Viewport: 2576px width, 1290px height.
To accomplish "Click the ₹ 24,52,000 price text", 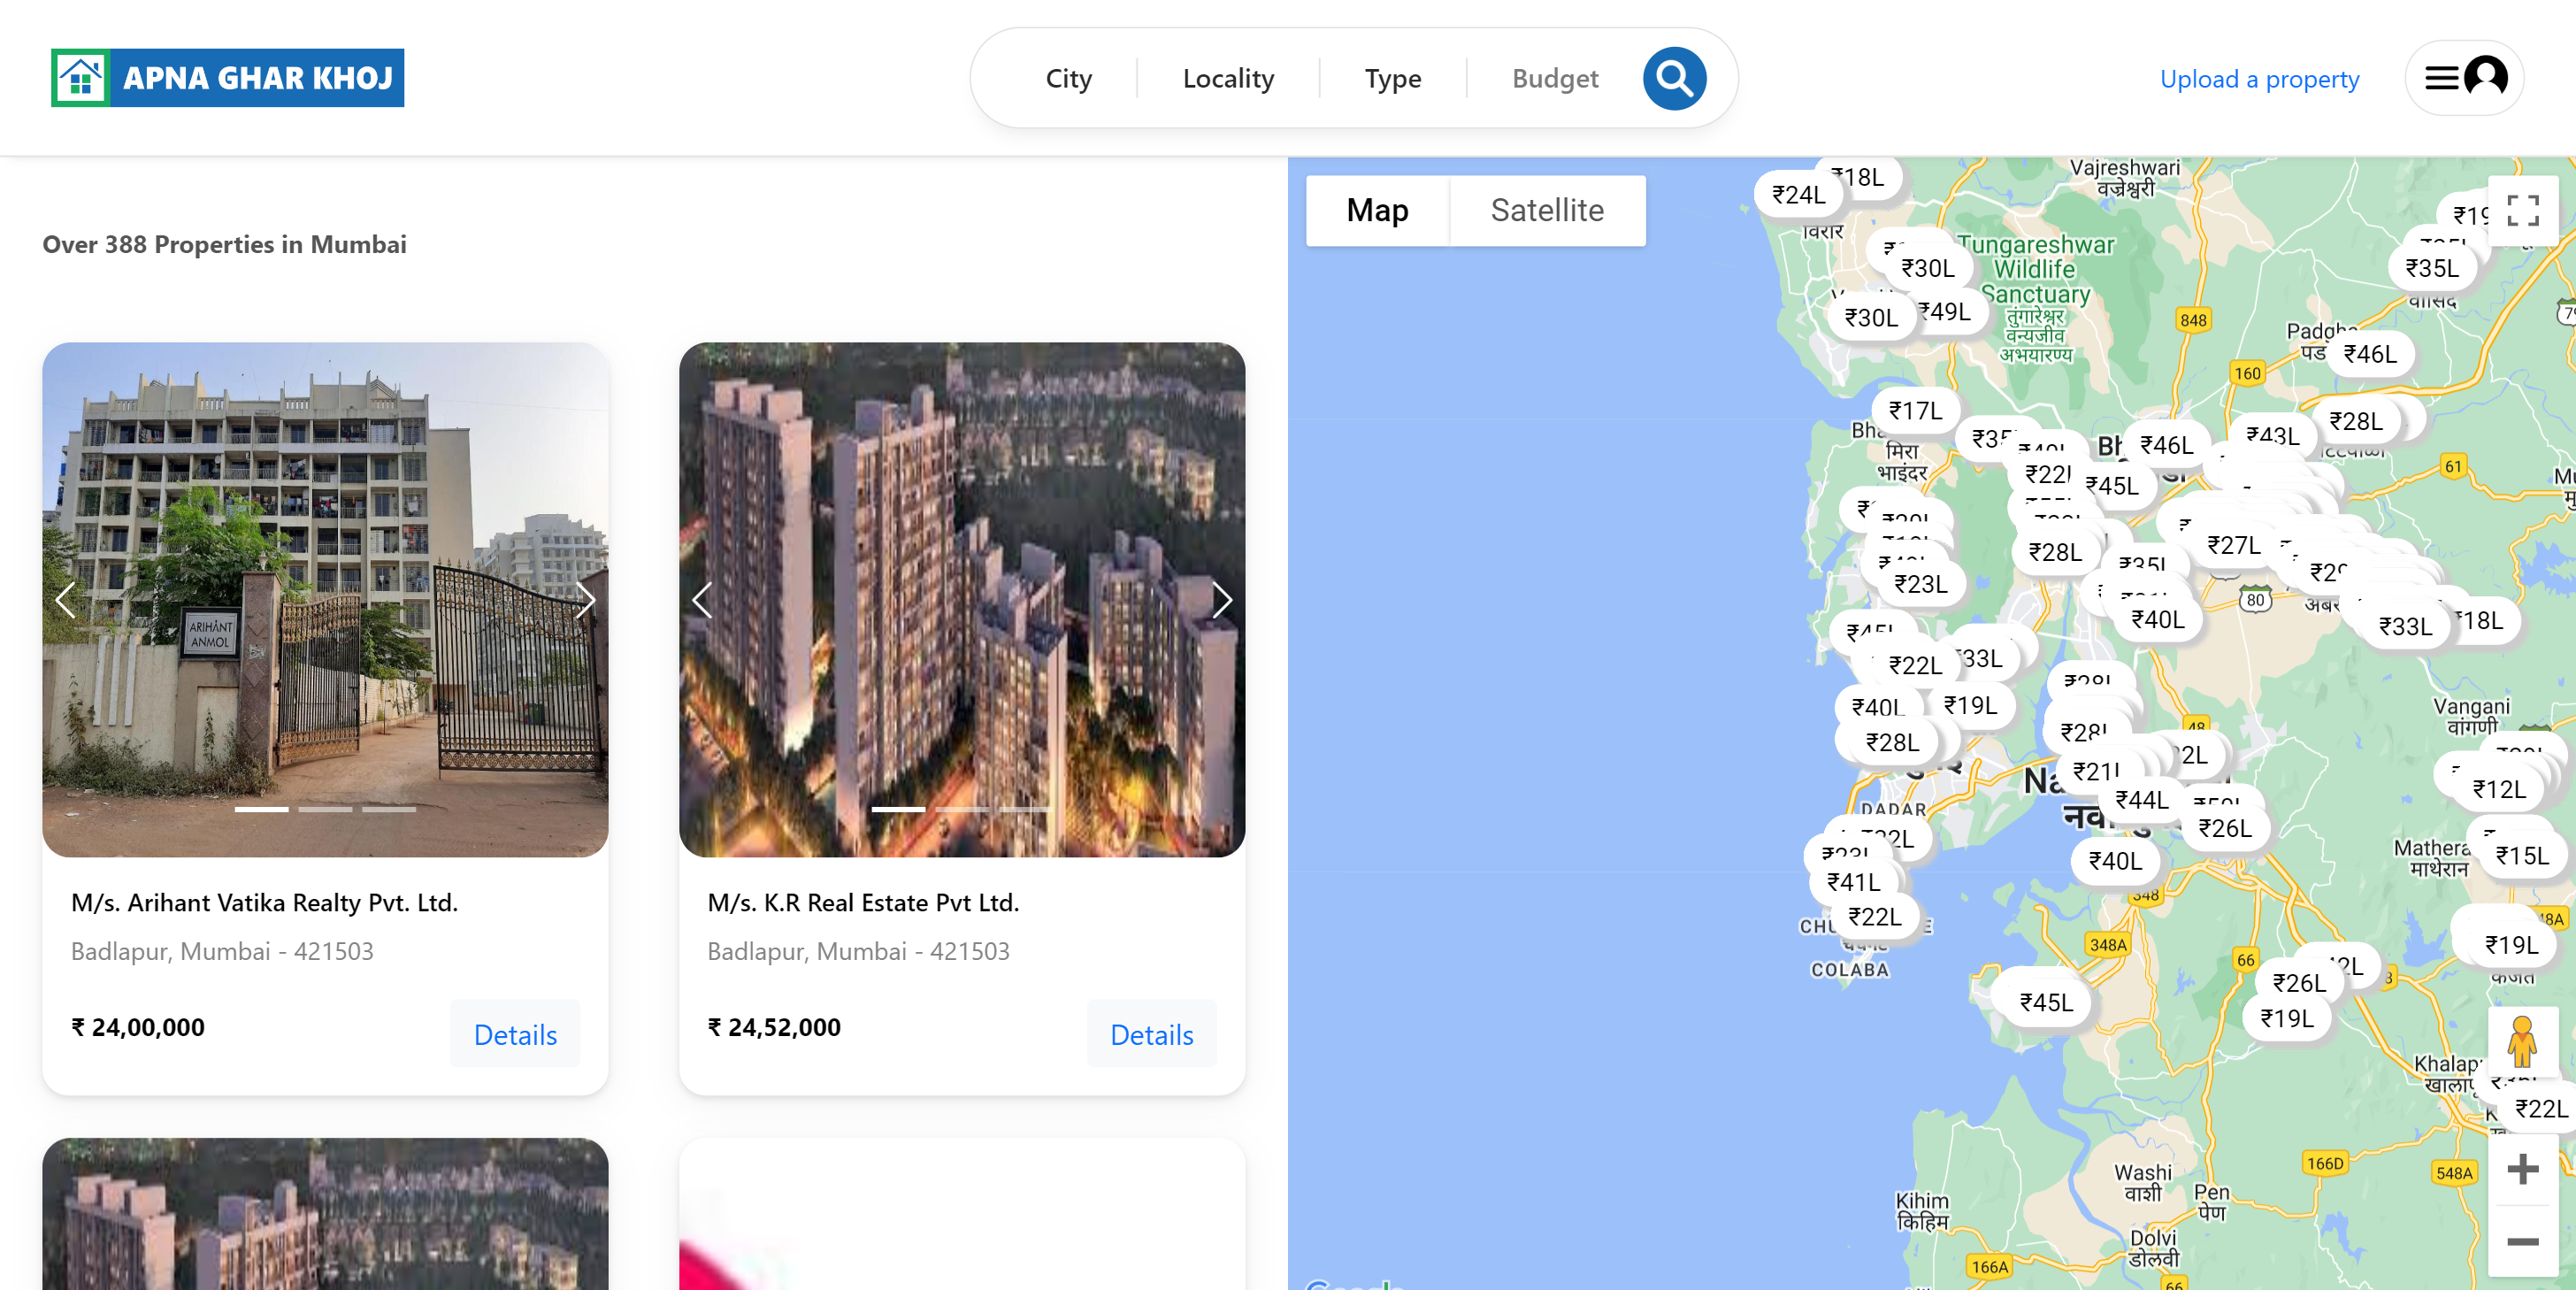I will point(774,1027).
